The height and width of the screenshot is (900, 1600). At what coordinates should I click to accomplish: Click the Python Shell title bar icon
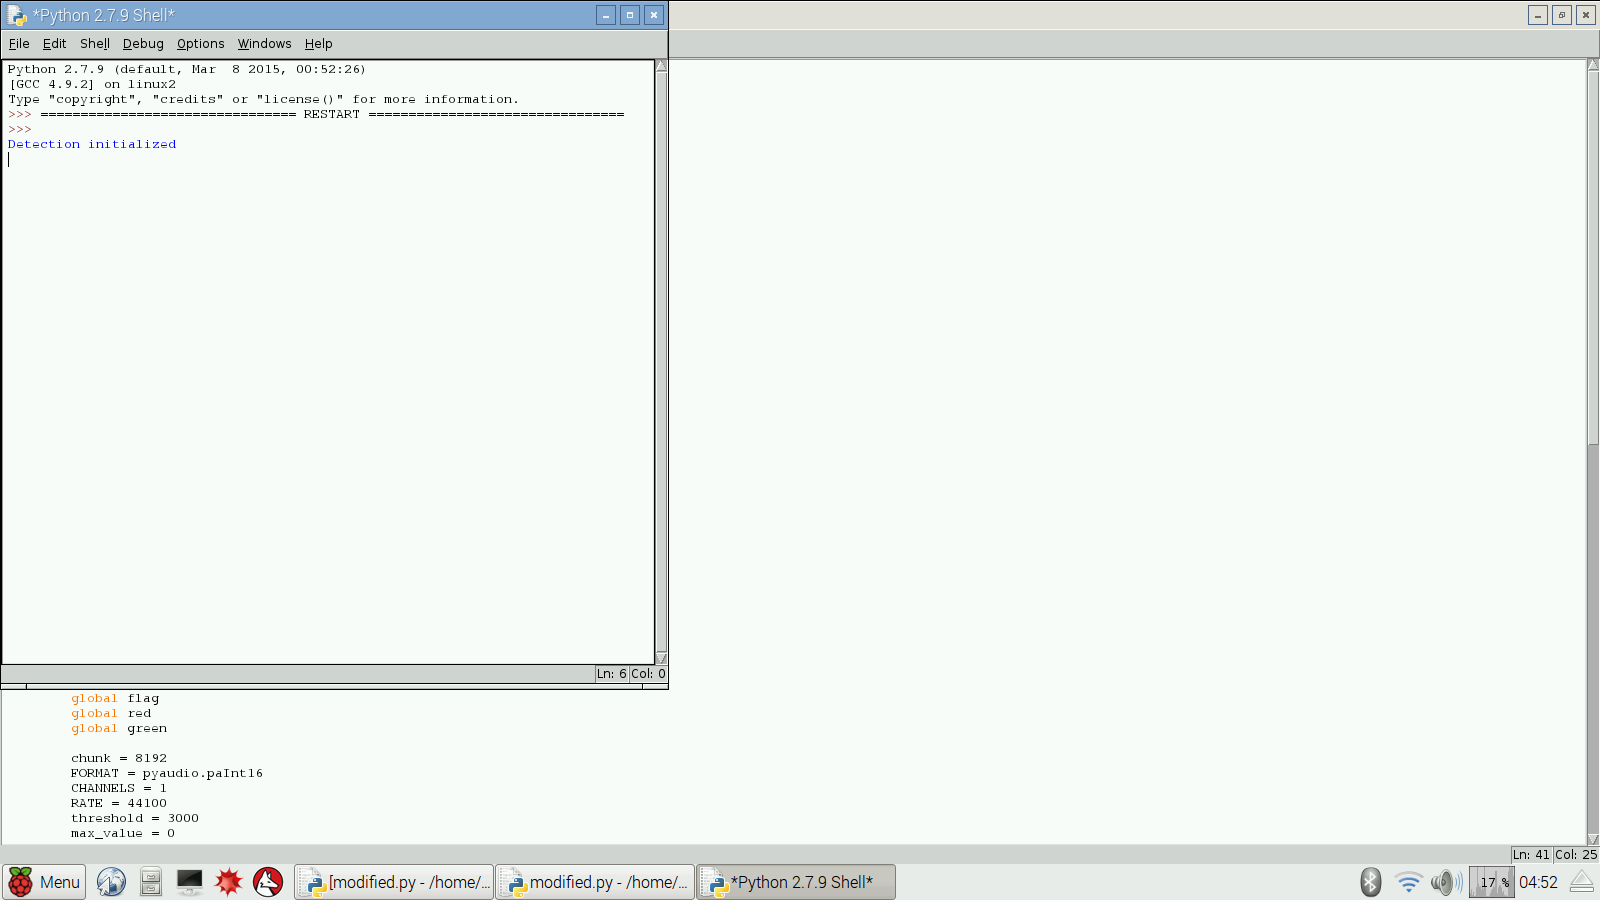tap(17, 15)
